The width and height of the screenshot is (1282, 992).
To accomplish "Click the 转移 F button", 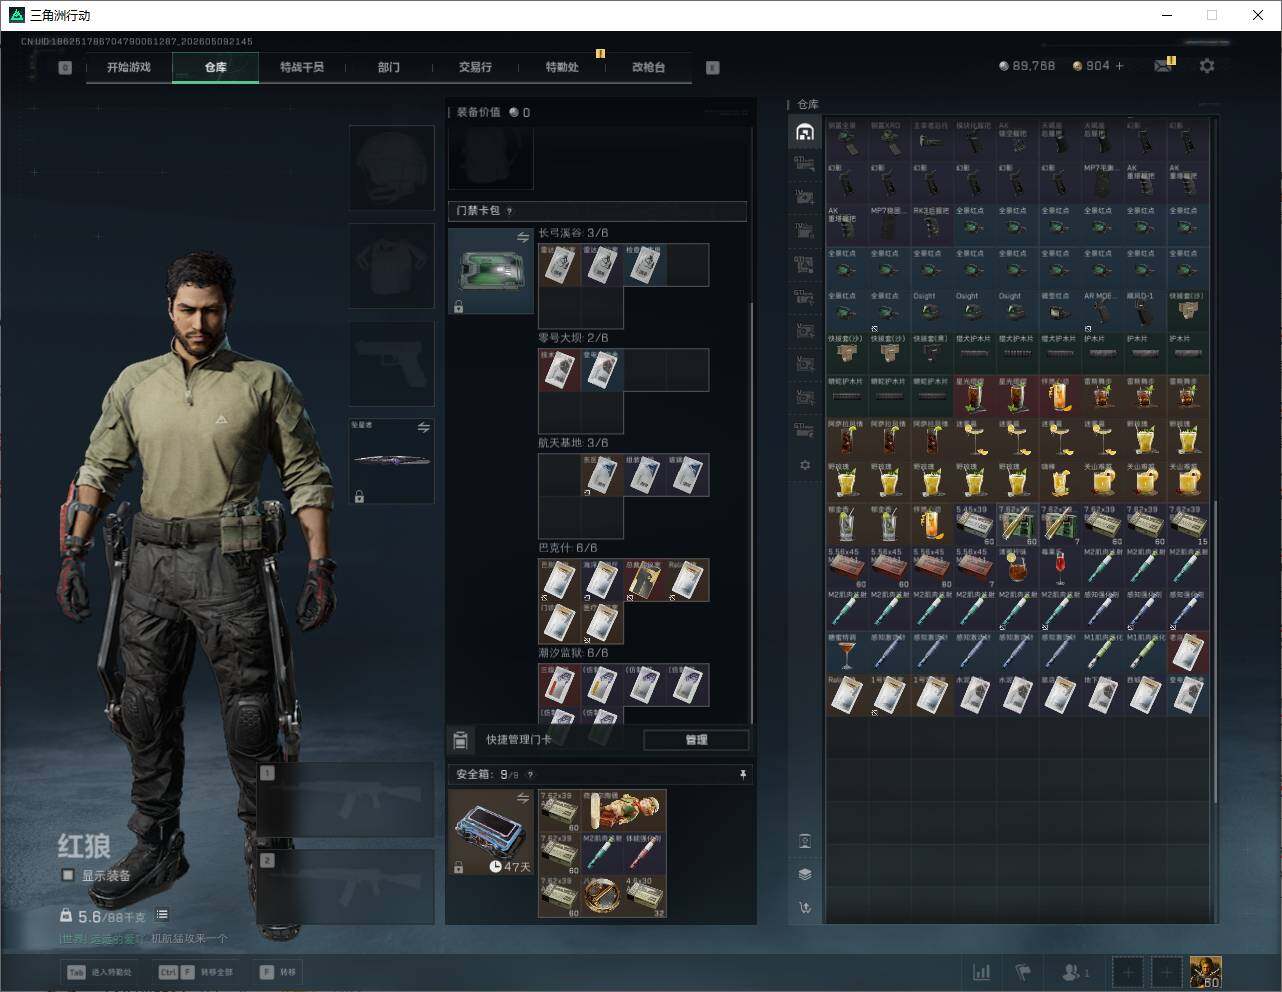I will tap(278, 972).
